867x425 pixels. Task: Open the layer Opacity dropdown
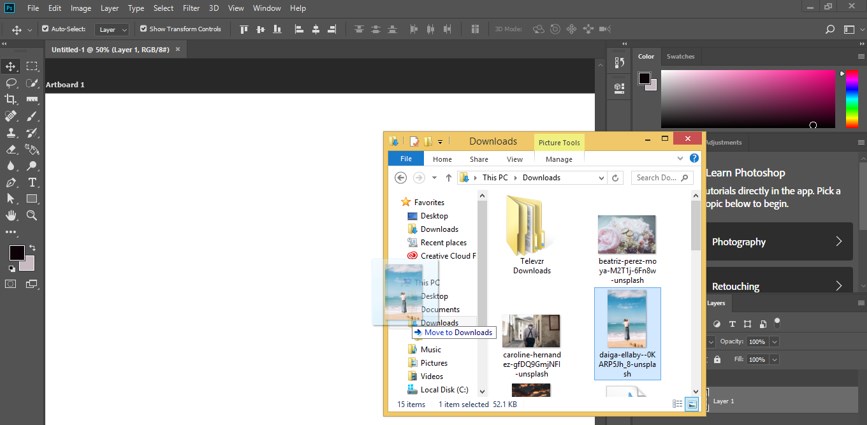coord(773,342)
